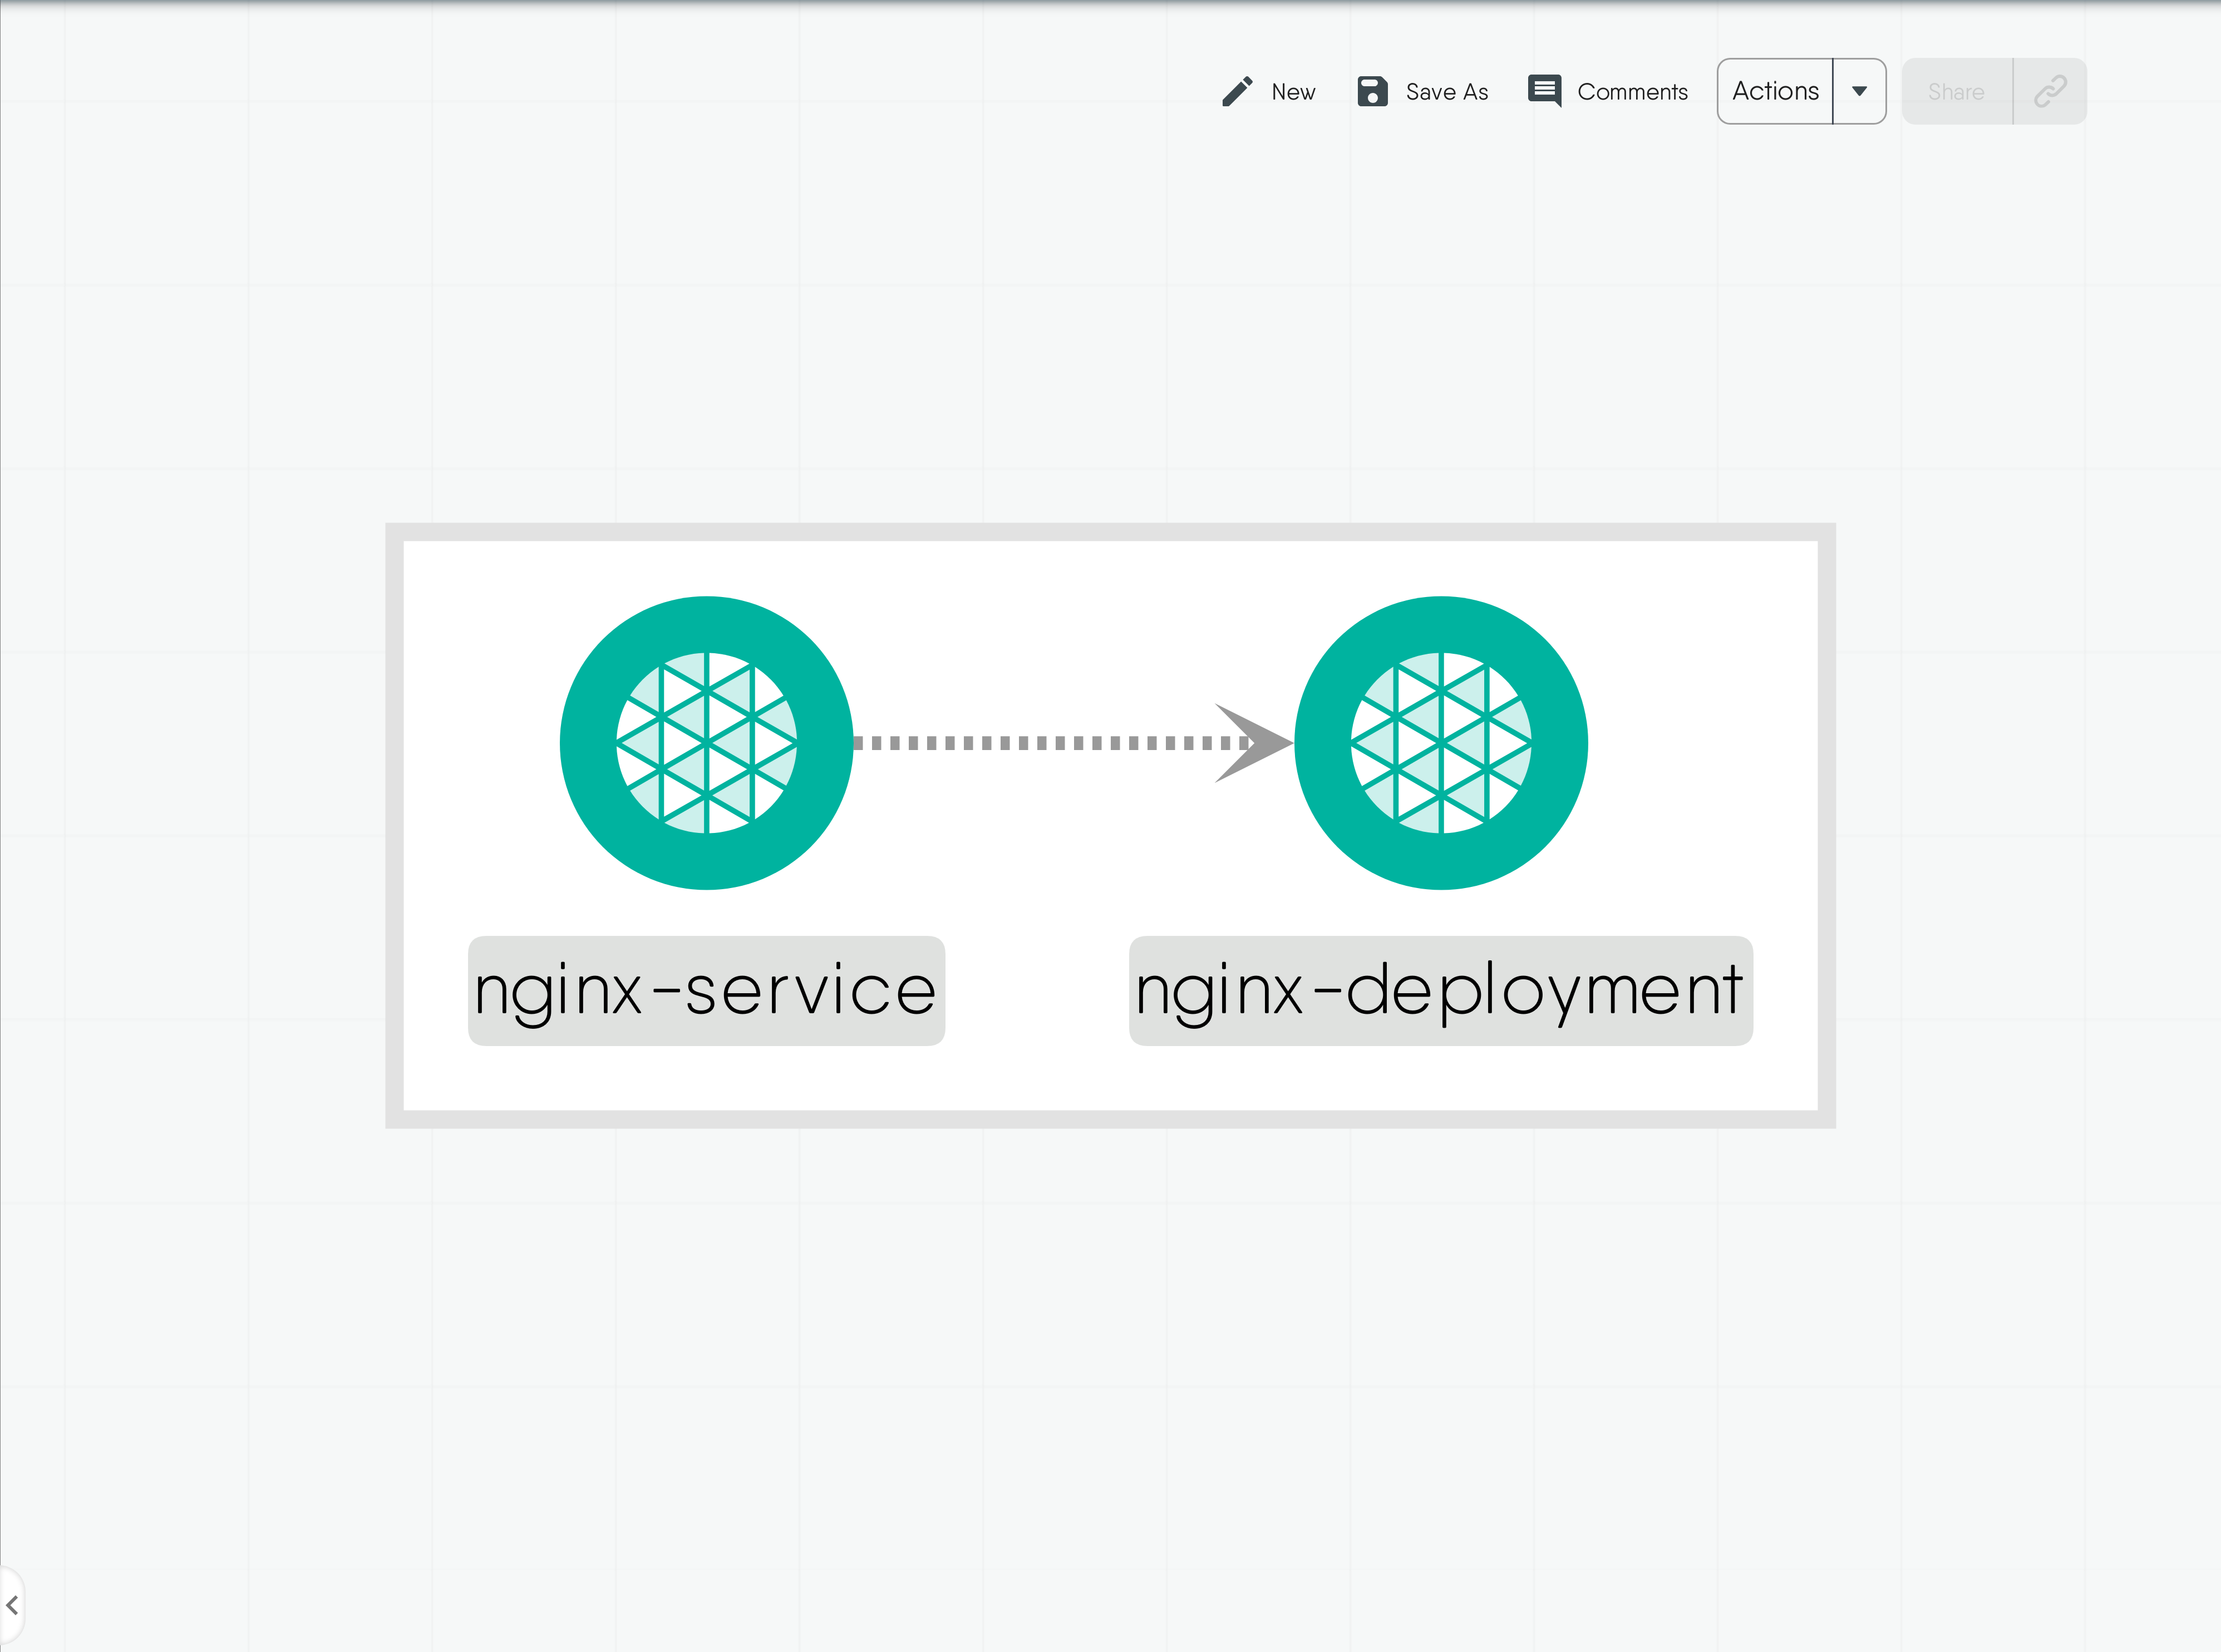This screenshot has height=1652, width=2221.
Task: Click the Comments speech bubble icon
Action: (1544, 91)
